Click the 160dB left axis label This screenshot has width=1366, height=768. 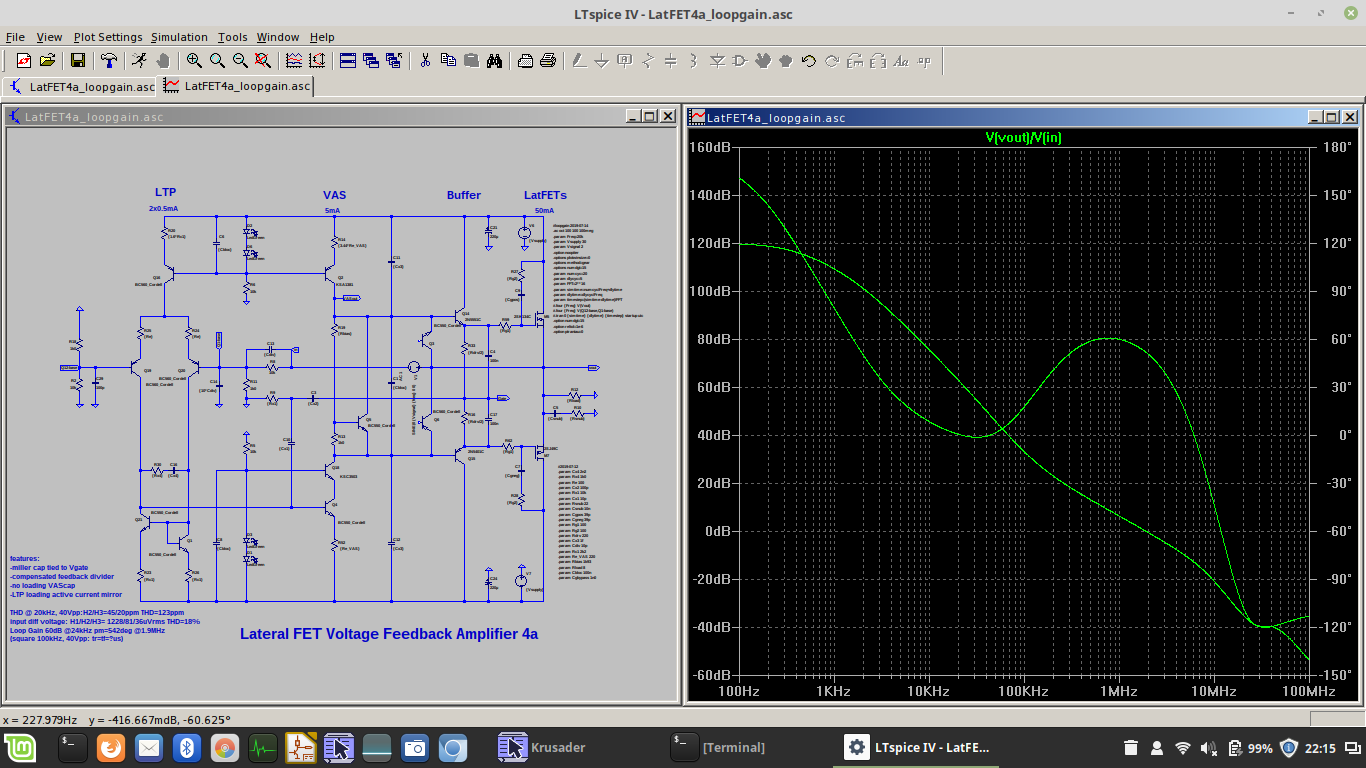point(711,146)
